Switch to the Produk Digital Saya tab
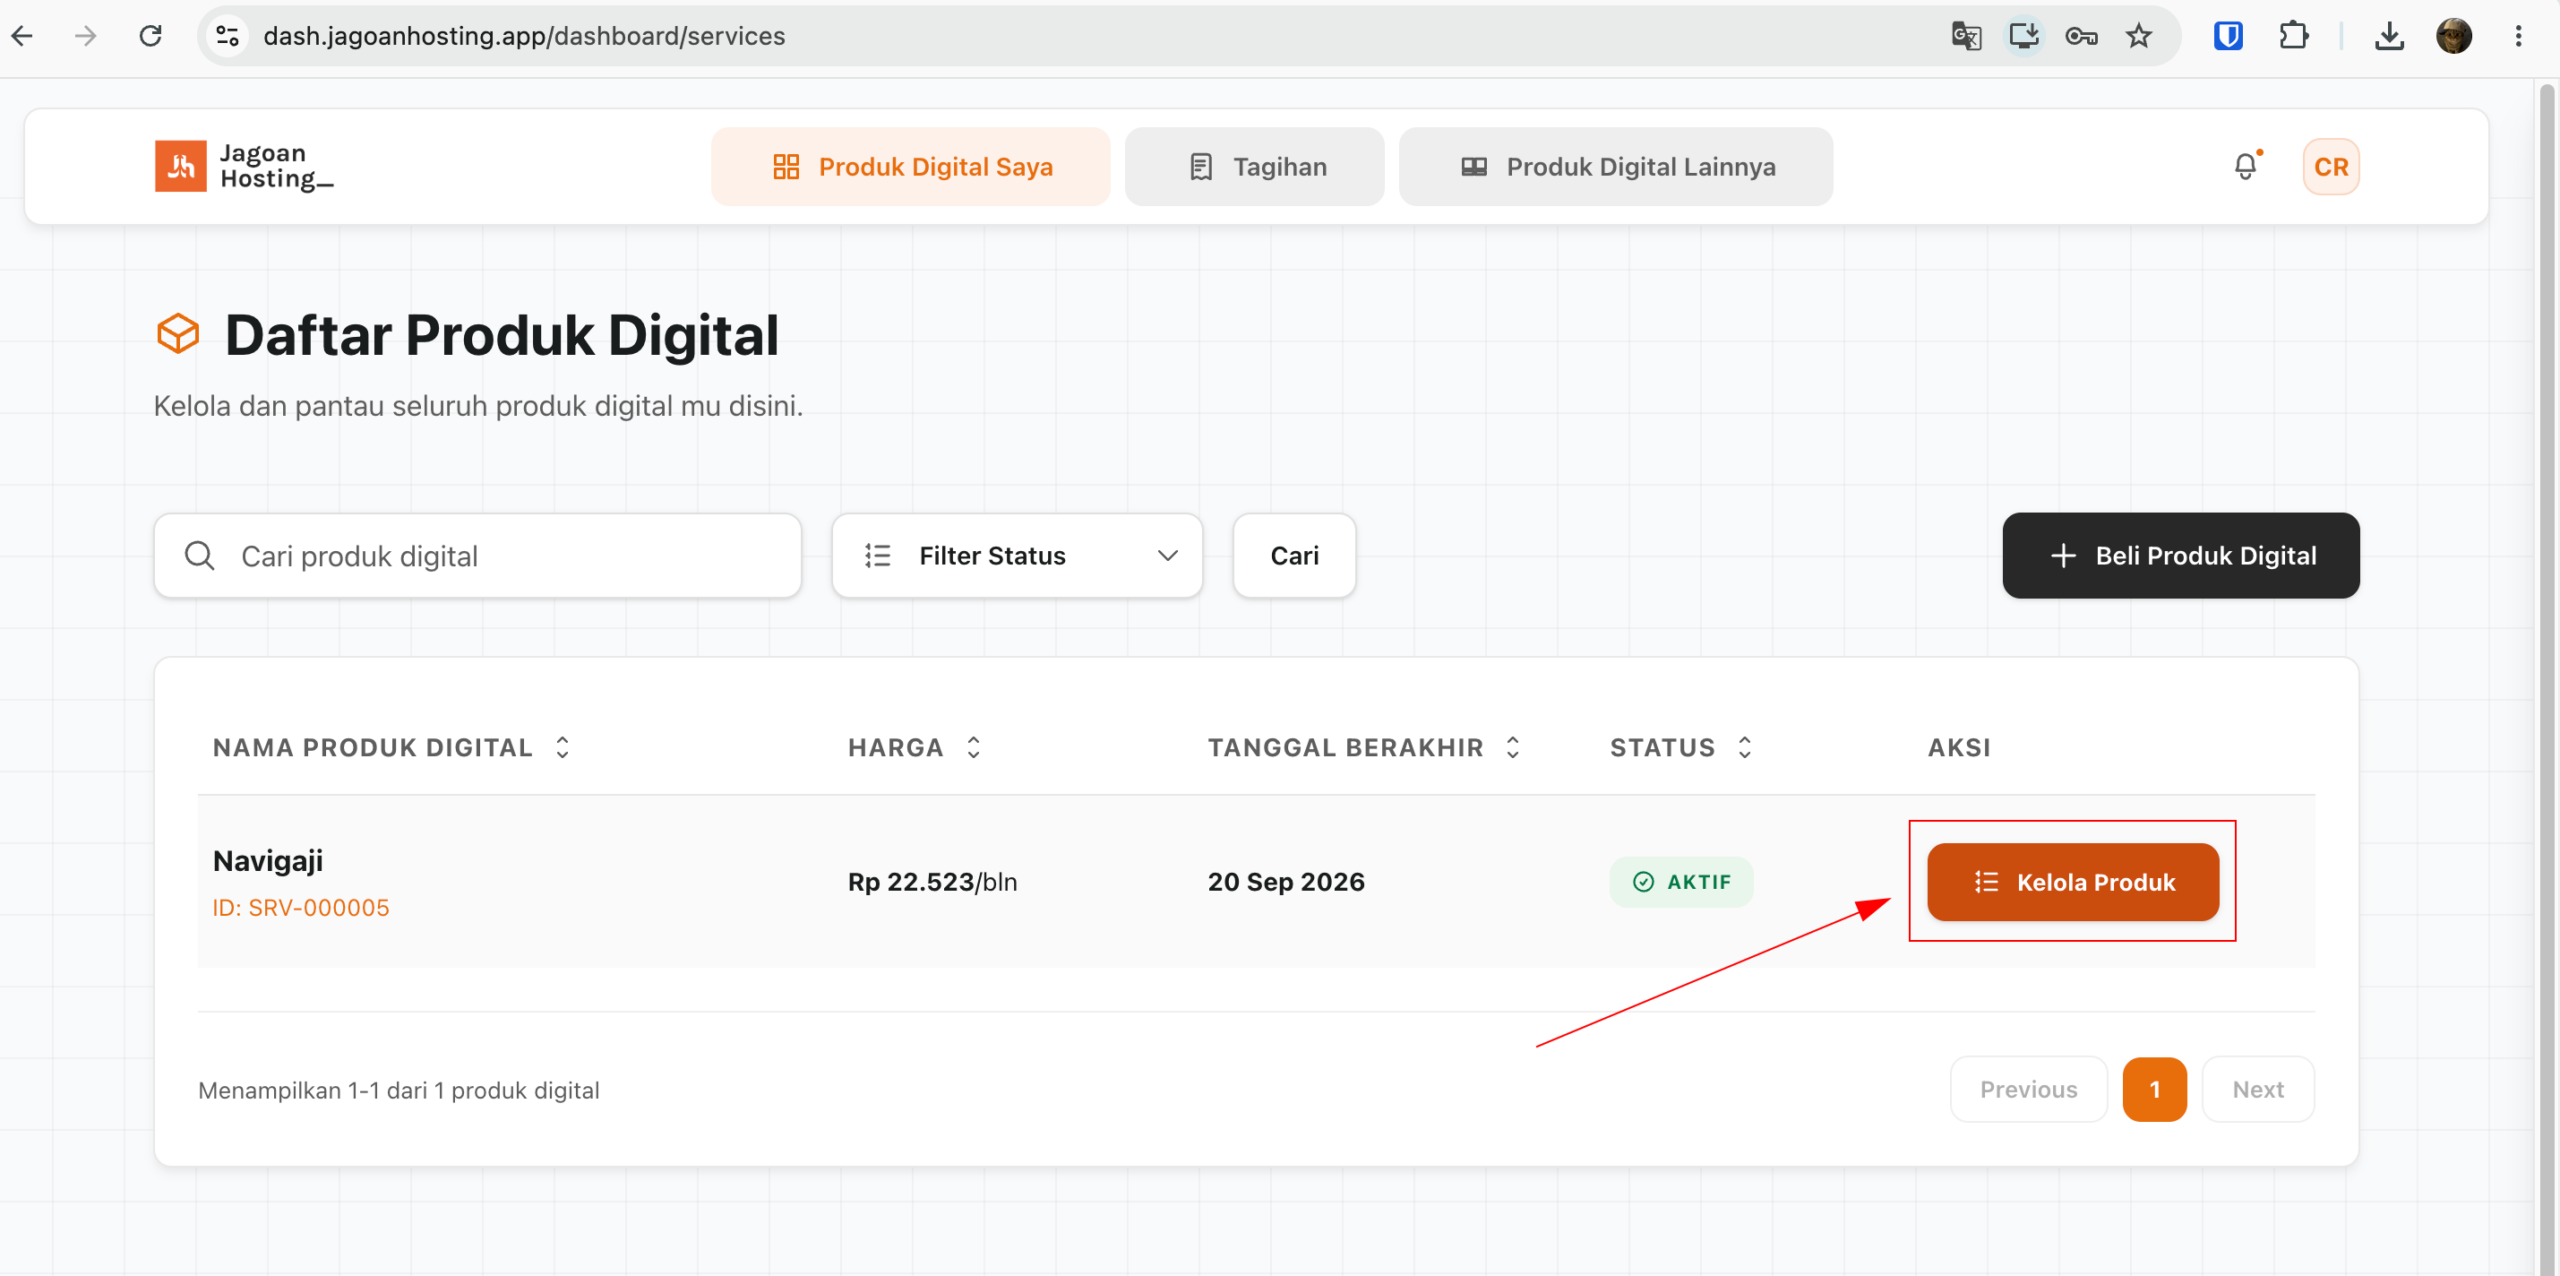Viewport: 2560px width, 1276px height. tap(911, 166)
